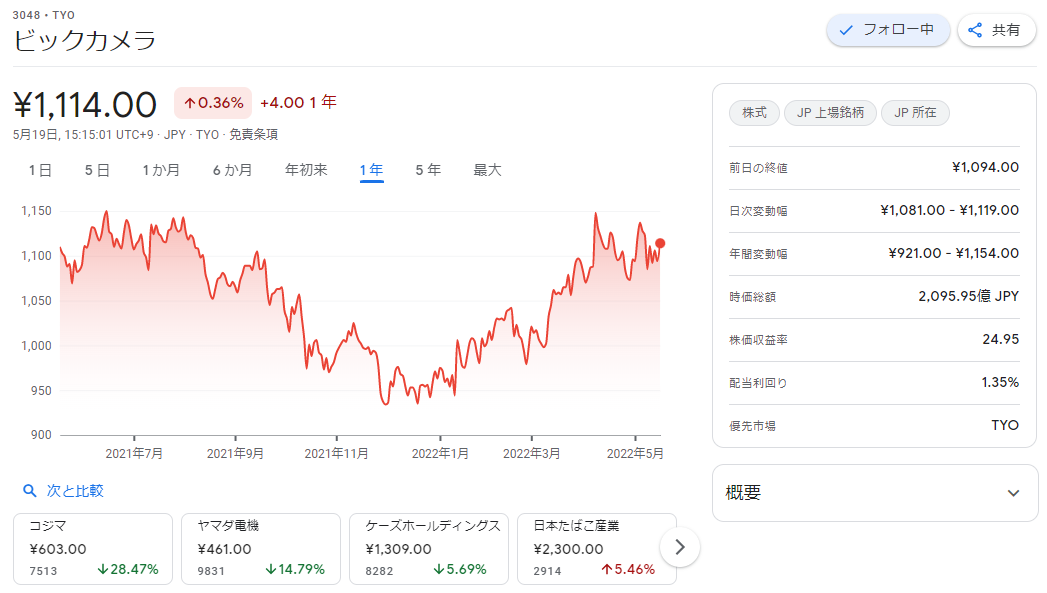Click the 2022年1月 axis label
This screenshot has width=1047, height=593.
[x=440, y=453]
